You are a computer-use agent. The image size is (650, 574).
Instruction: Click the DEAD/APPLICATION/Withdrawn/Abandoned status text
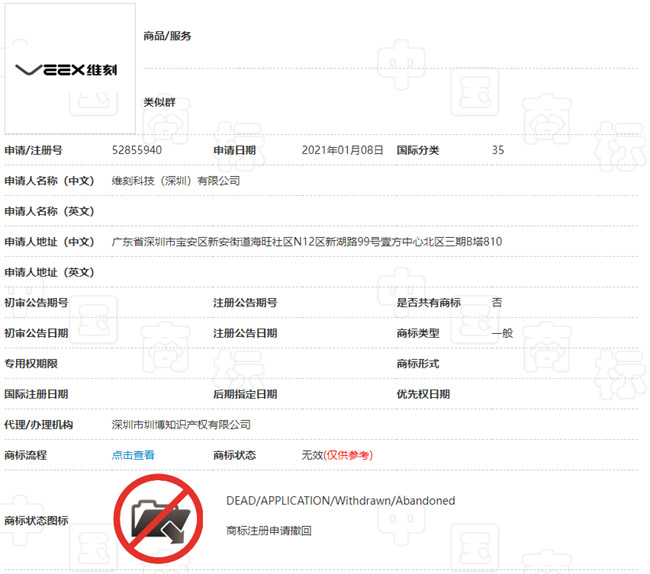tap(340, 500)
